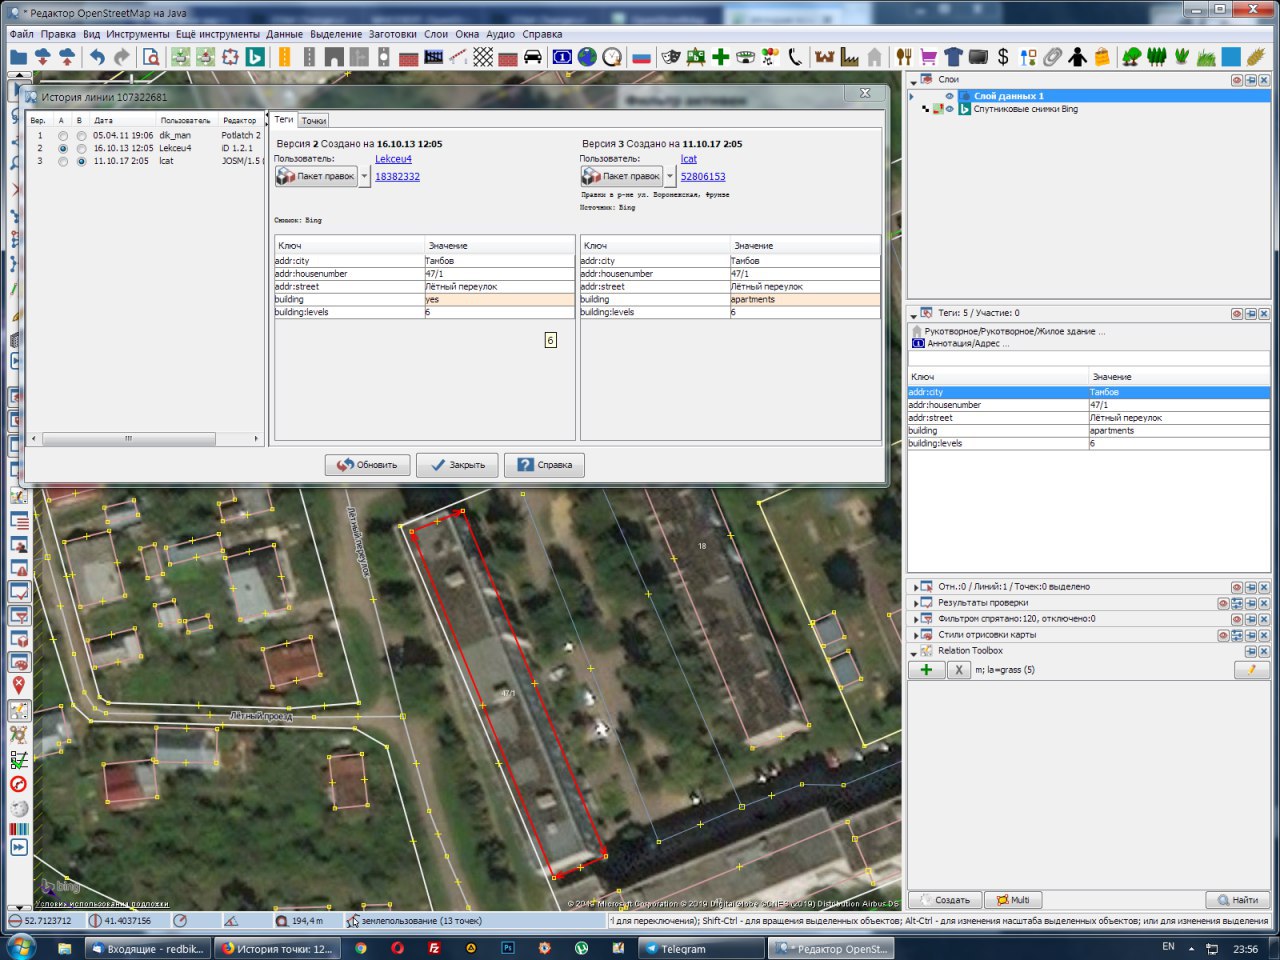Open the search magnifier toolbar icon
The height and width of the screenshot is (960, 1280).
click(x=151, y=57)
